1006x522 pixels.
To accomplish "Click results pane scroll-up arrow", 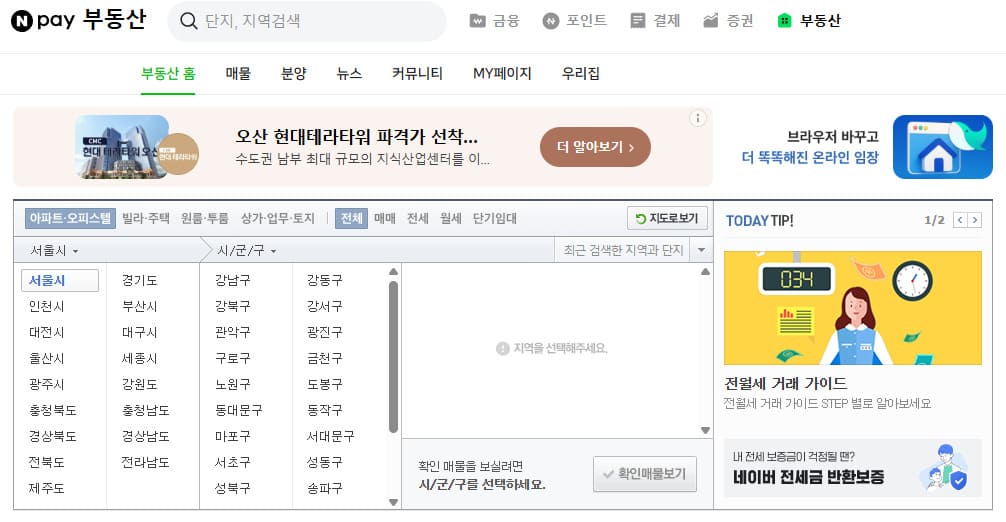I will pyautogui.click(x=705, y=272).
